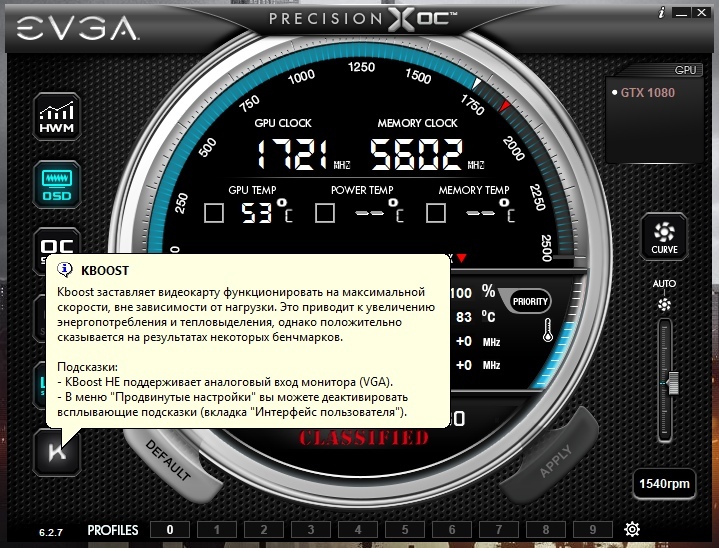Viewport: 719px width, 548px height.
Task: Minimize the Precision XOC window
Action: [x=681, y=13]
